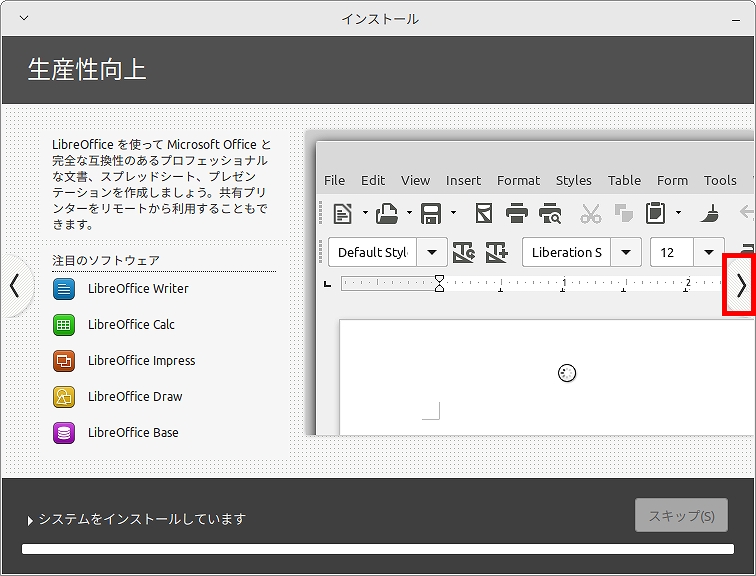Open the Default Style paragraph dropdown

pos(432,252)
